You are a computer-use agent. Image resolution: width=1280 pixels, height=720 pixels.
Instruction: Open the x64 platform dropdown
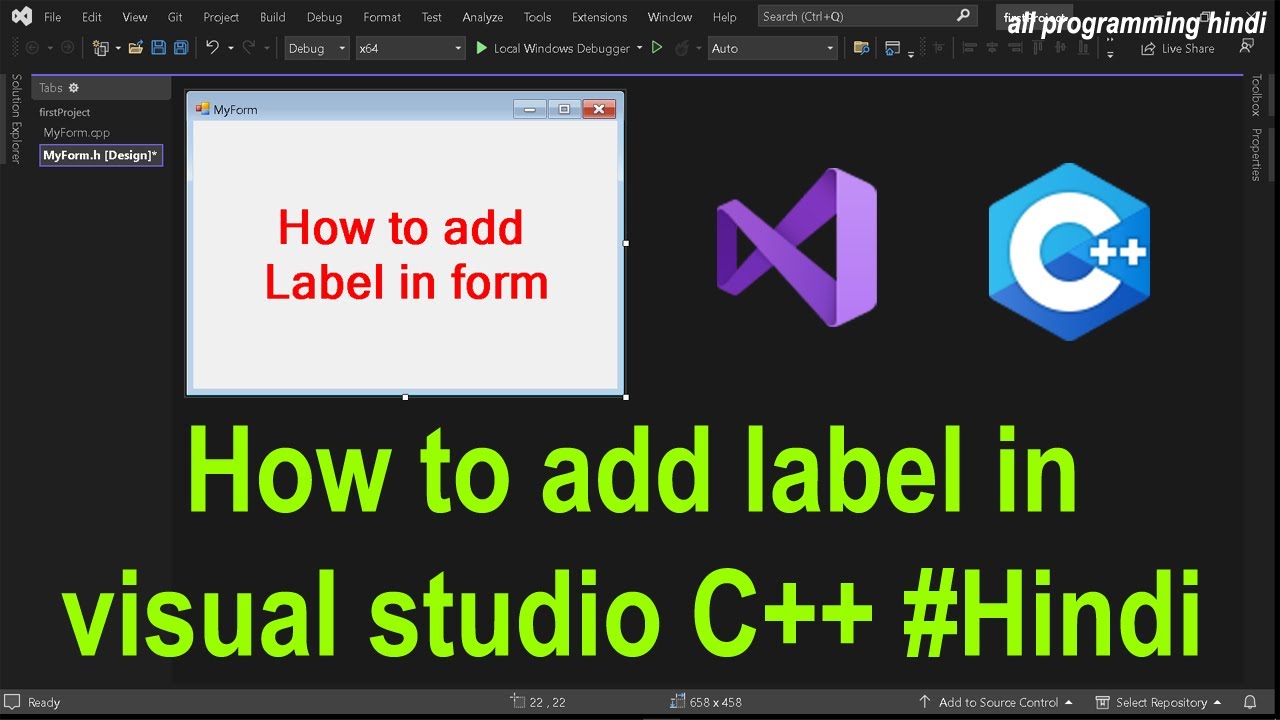(x=411, y=48)
